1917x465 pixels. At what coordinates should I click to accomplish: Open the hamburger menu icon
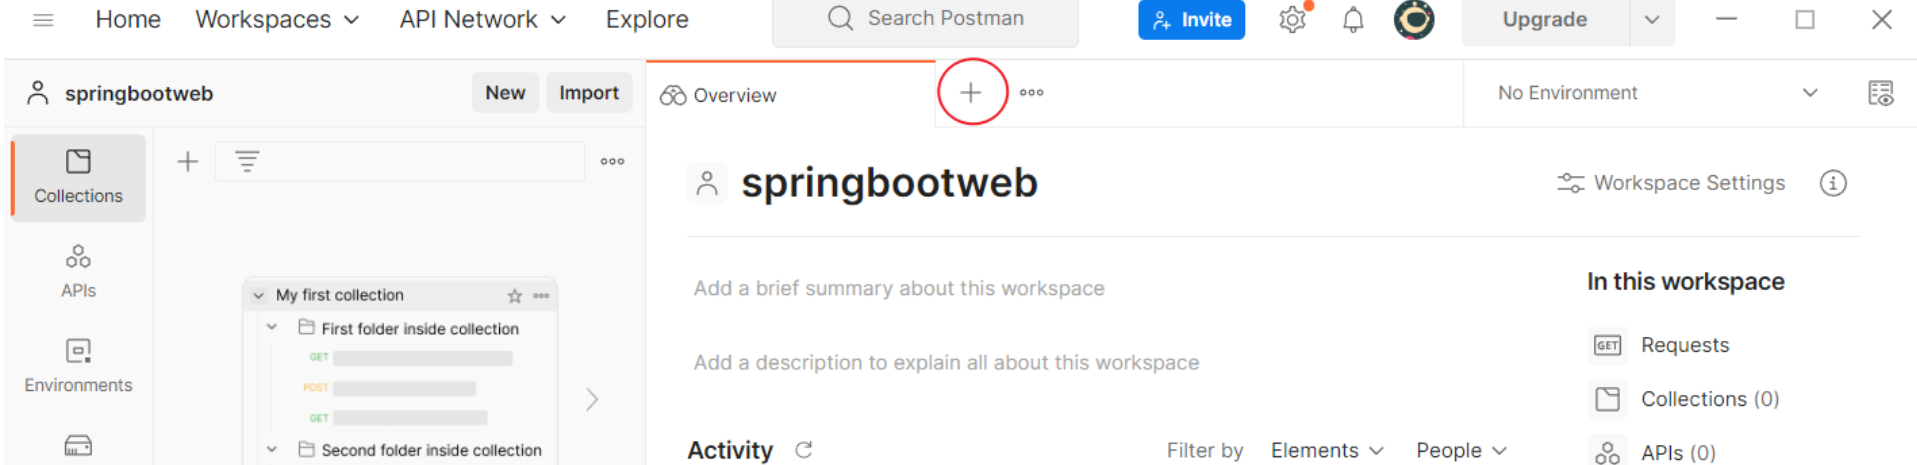[43, 19]
